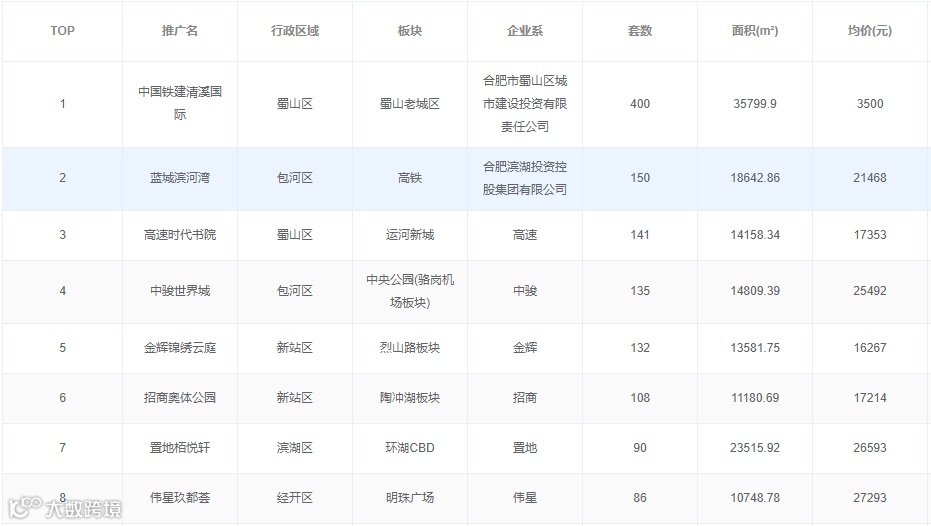Click enterprise cell 金辉
This screenshot has height=526, width=931.
tap(525, 348)
